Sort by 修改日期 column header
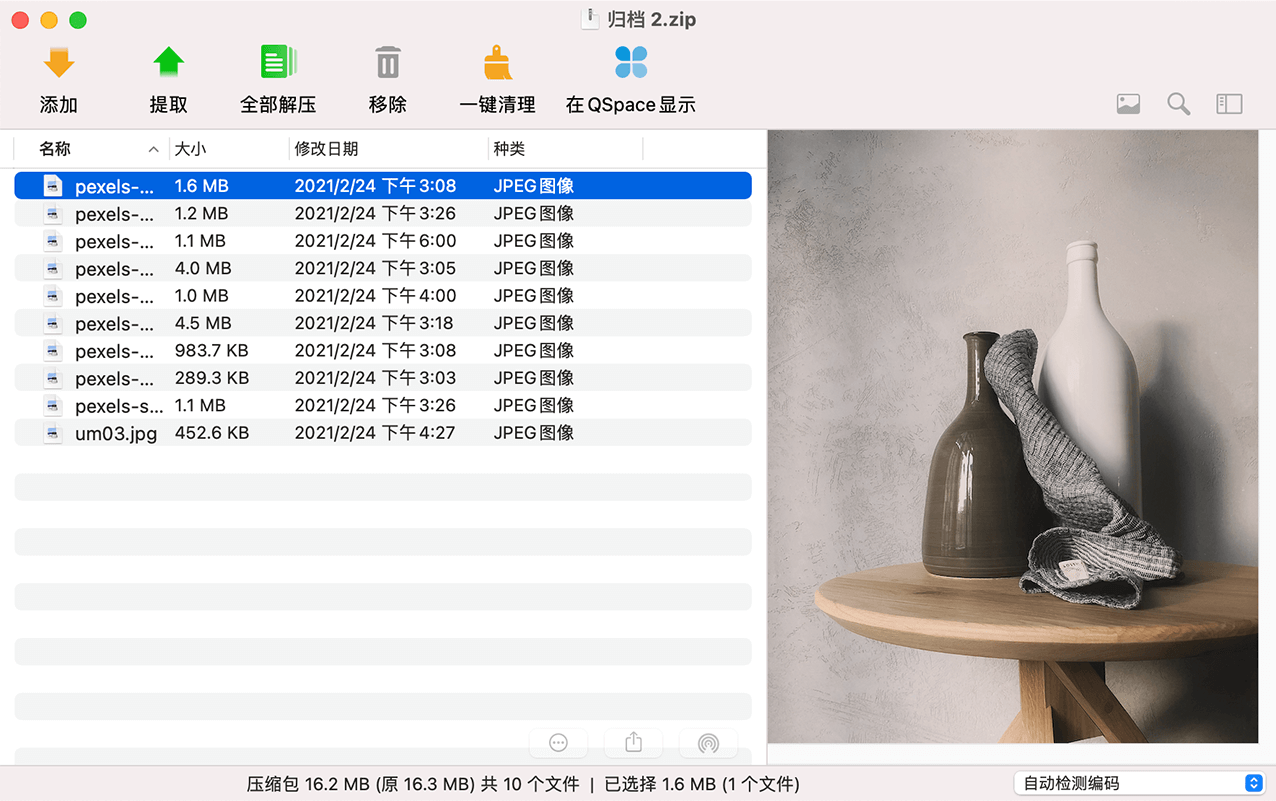Image resolution: width=1276 pixels, height=801 pixels. tap(330, 148)
